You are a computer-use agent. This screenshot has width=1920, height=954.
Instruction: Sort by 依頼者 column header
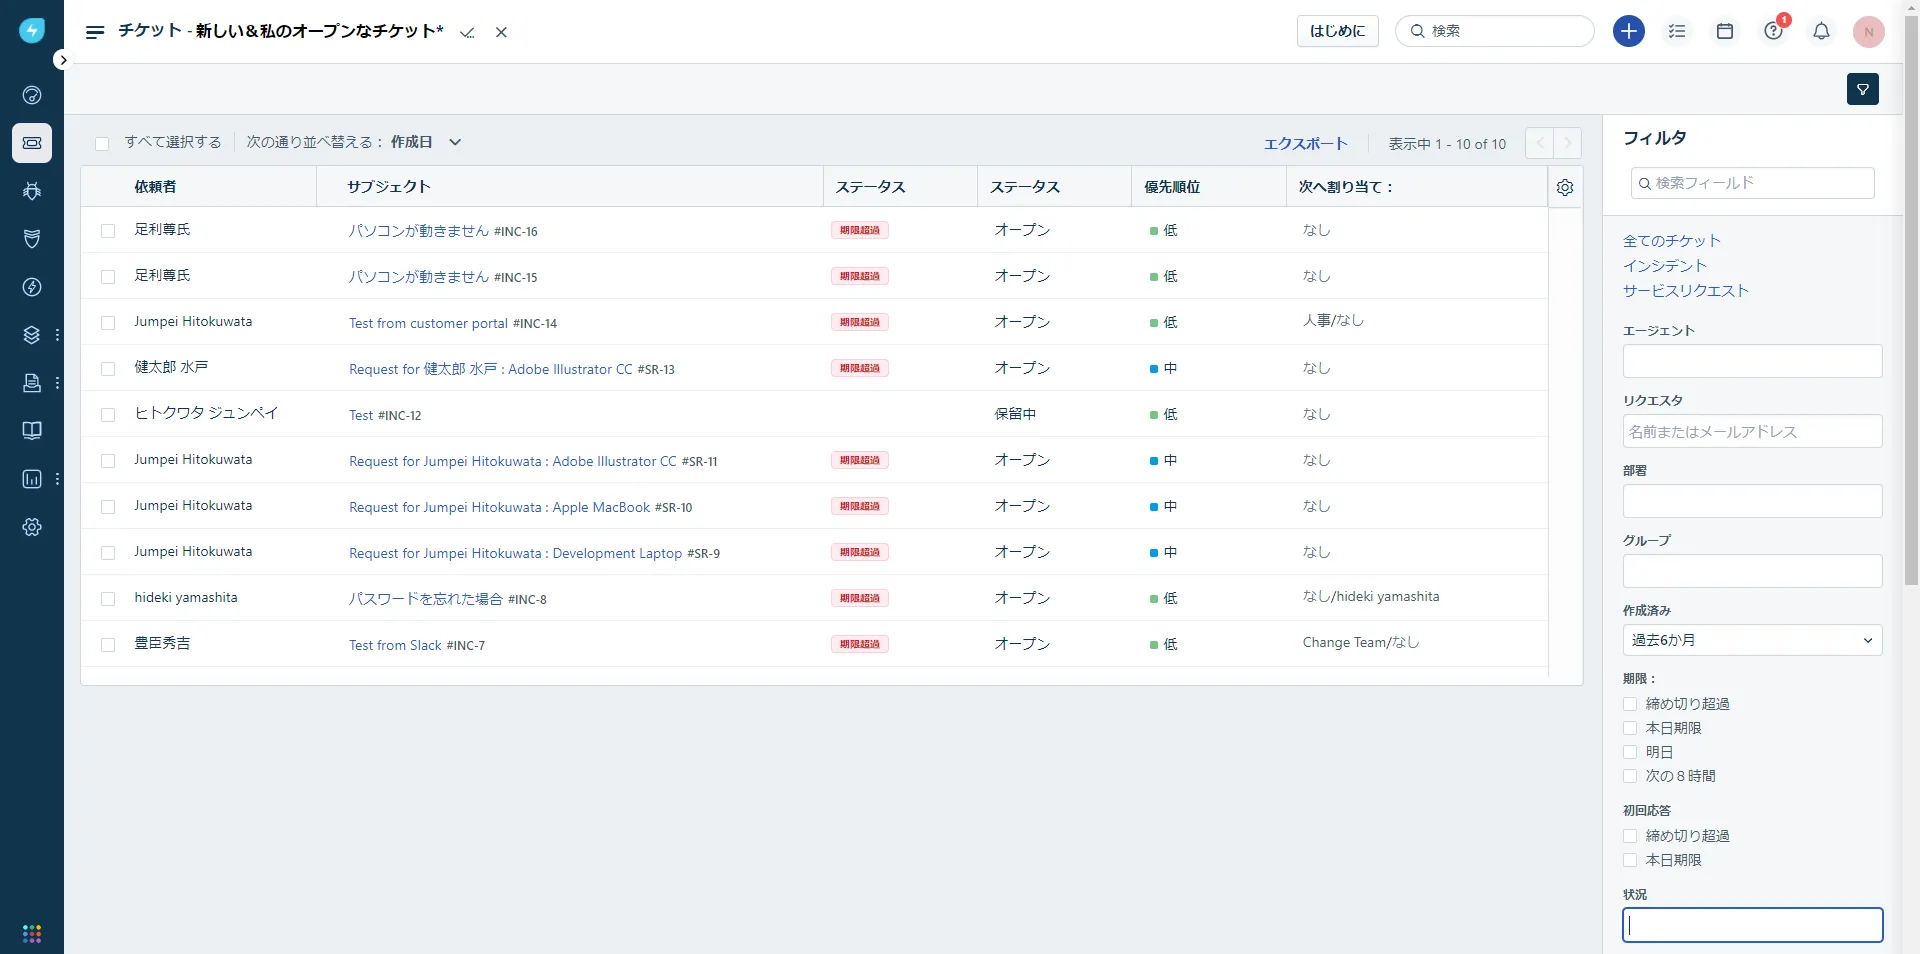coord(155,187)
